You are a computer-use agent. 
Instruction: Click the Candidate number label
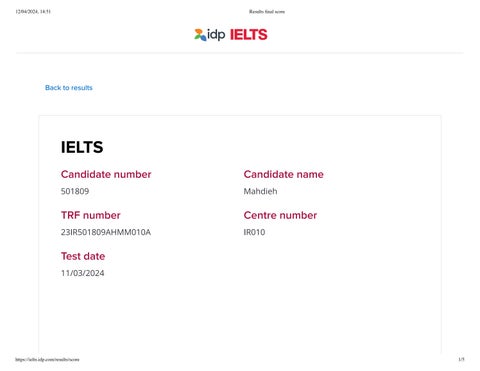(x=106, y=174)
